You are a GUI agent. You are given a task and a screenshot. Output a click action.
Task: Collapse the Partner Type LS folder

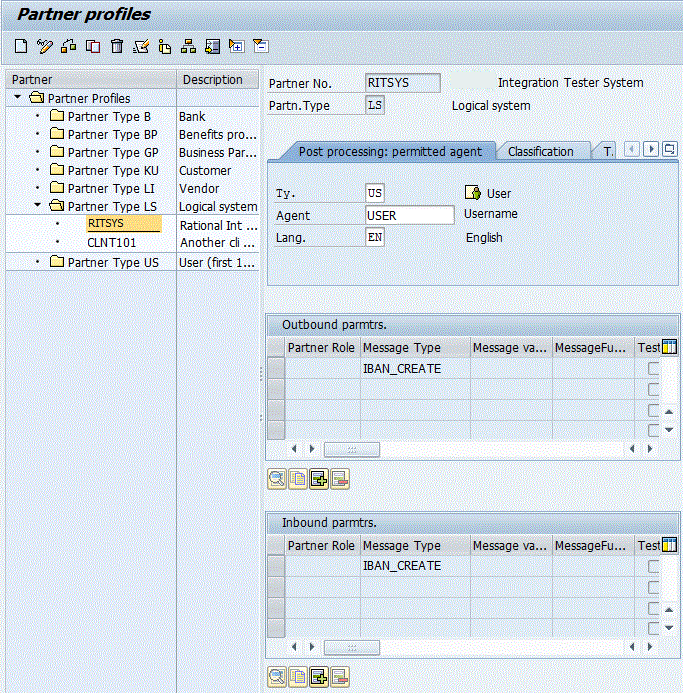pyautogui.click(x=38, y=206)
